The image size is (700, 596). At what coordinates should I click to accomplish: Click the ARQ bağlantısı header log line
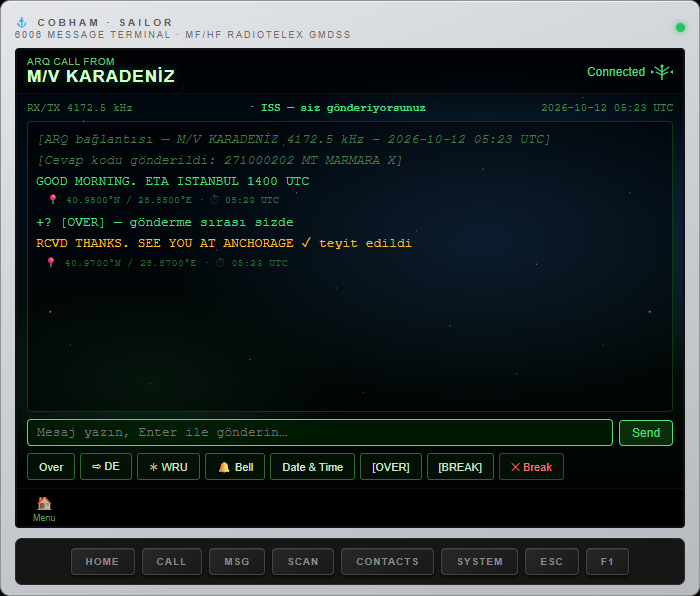point(294,139)
